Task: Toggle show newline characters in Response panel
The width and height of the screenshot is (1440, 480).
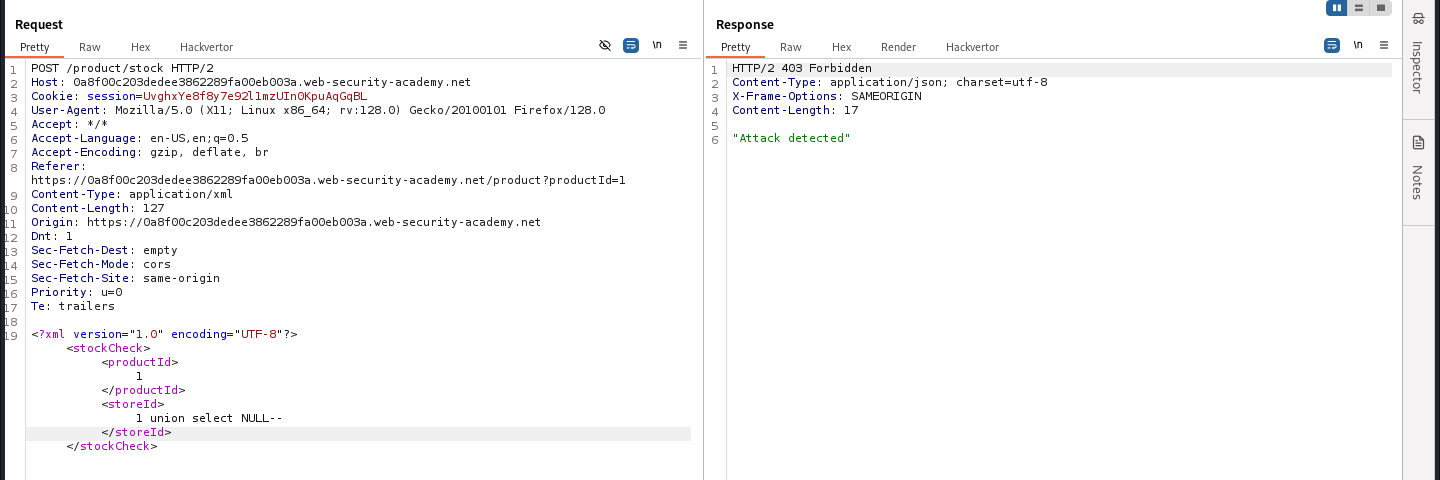Action: point(1358,45)
